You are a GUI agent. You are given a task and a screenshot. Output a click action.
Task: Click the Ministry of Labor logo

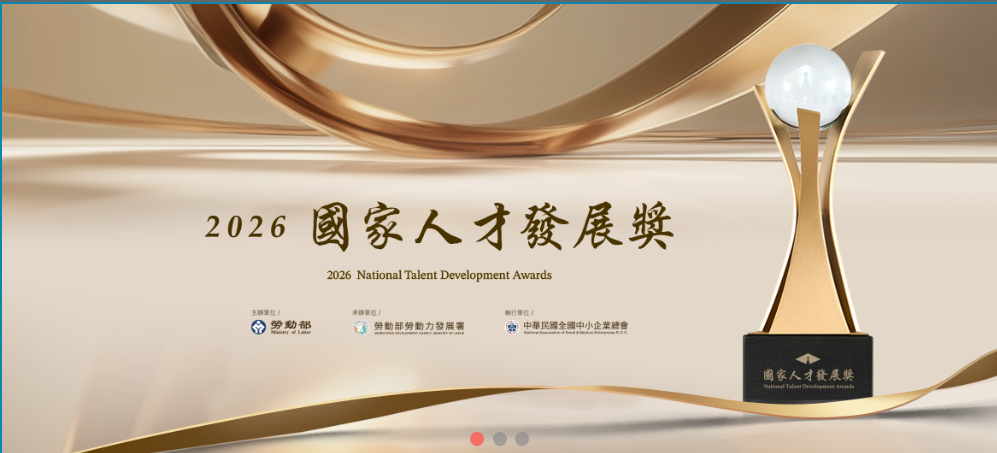point(281,328)
